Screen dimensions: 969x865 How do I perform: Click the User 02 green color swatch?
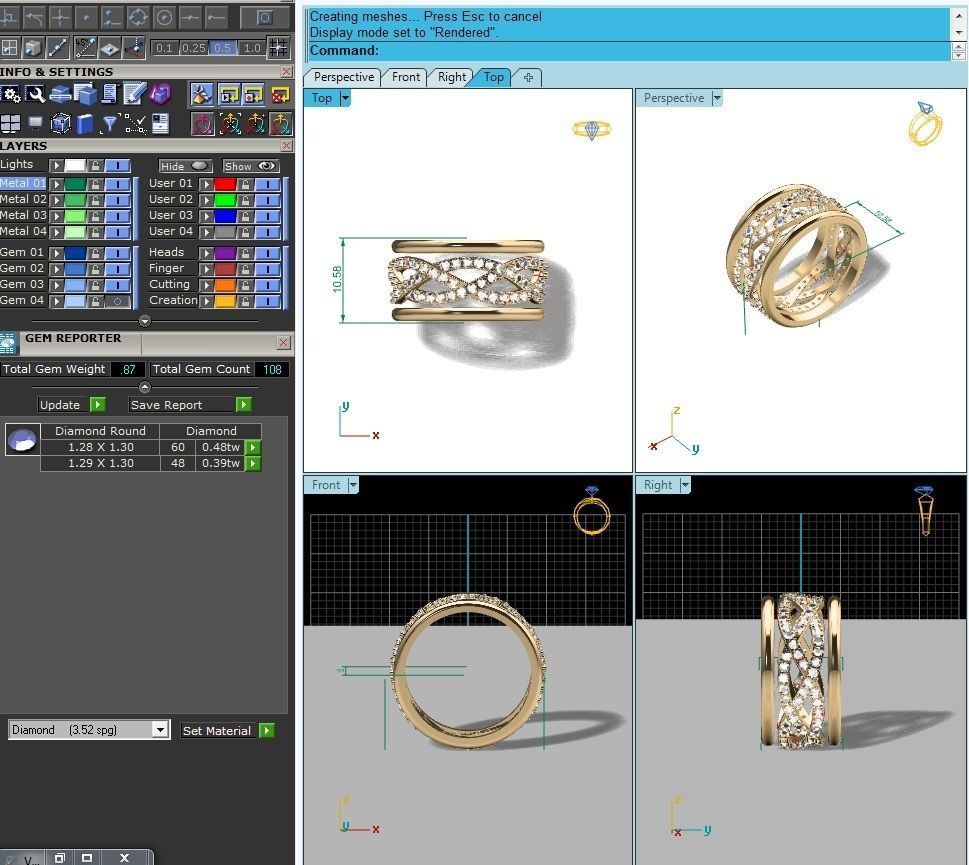(x=226, y=200)
